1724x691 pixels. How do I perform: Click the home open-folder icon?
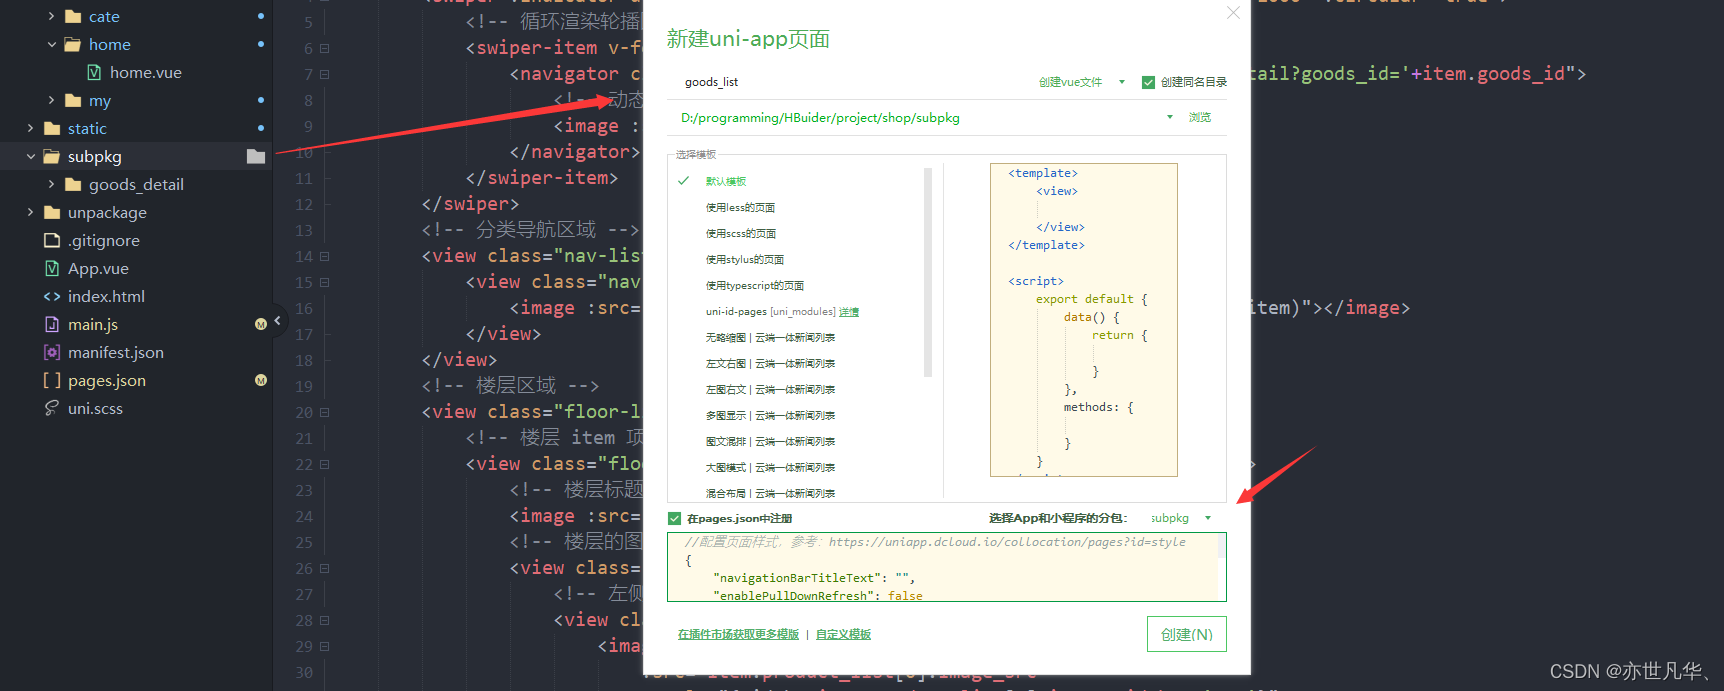pos(73,44)
